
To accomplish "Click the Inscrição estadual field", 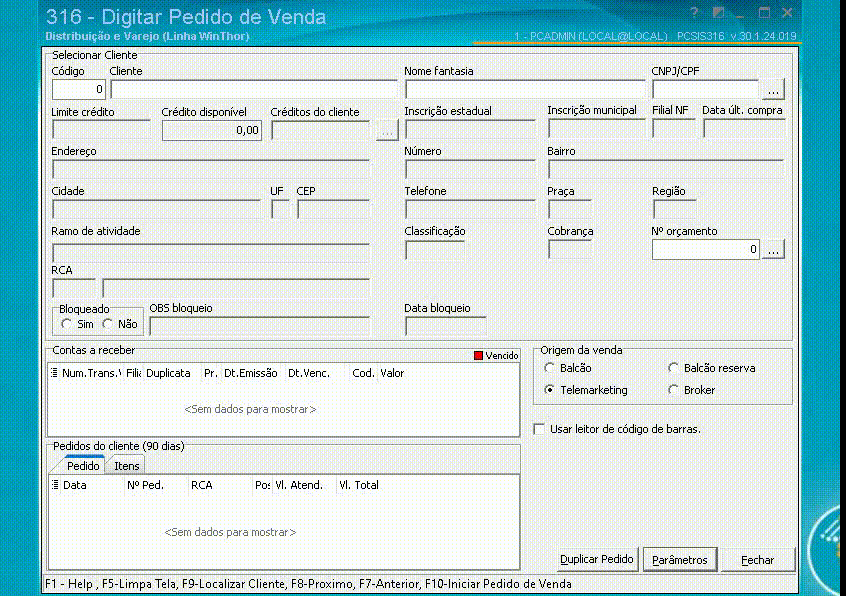I will click(x=470, y=129).
